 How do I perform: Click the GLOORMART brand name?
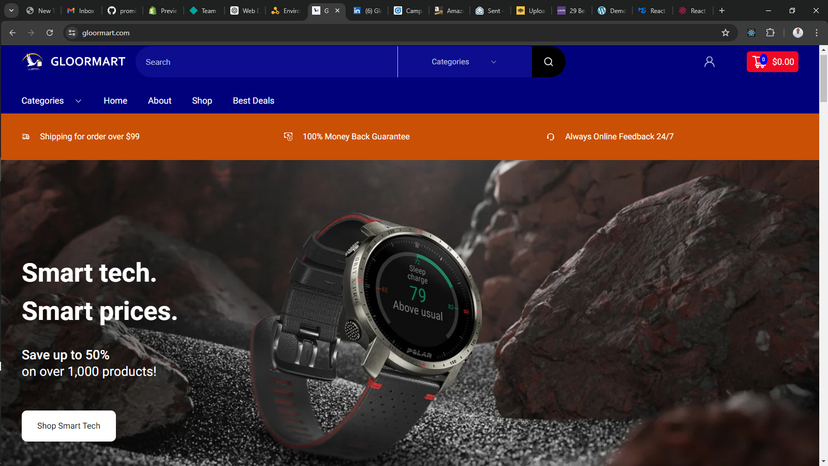[x=88, y=62]
